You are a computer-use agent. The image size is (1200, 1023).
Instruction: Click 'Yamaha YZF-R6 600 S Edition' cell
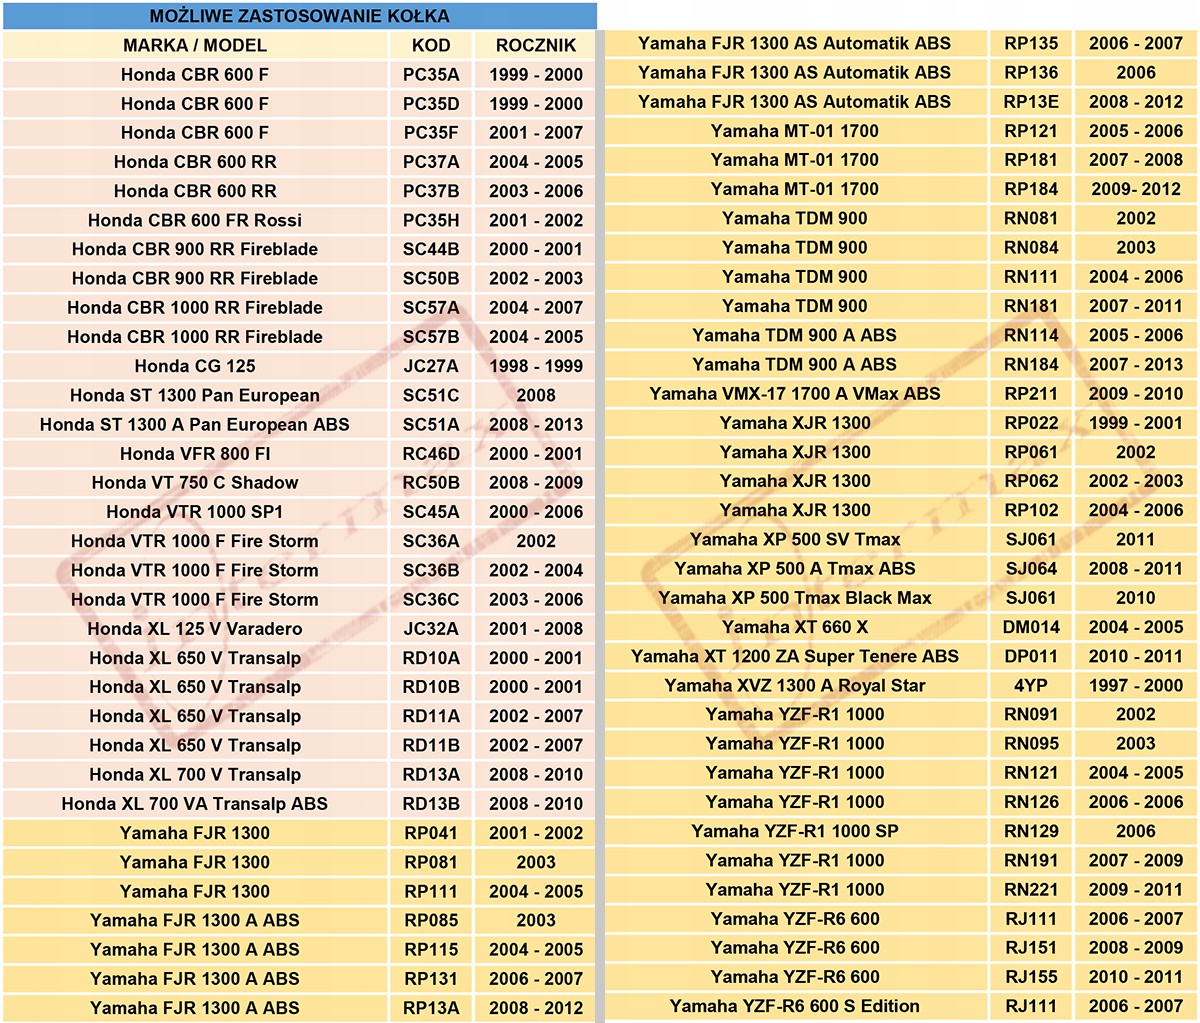coord(795,1006)
